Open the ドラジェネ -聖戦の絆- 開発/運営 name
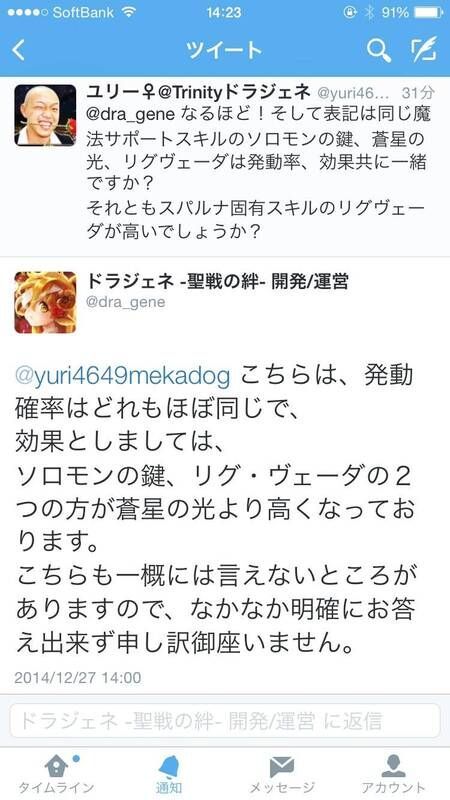The image size is (450, 800). (x=217, y=281)
